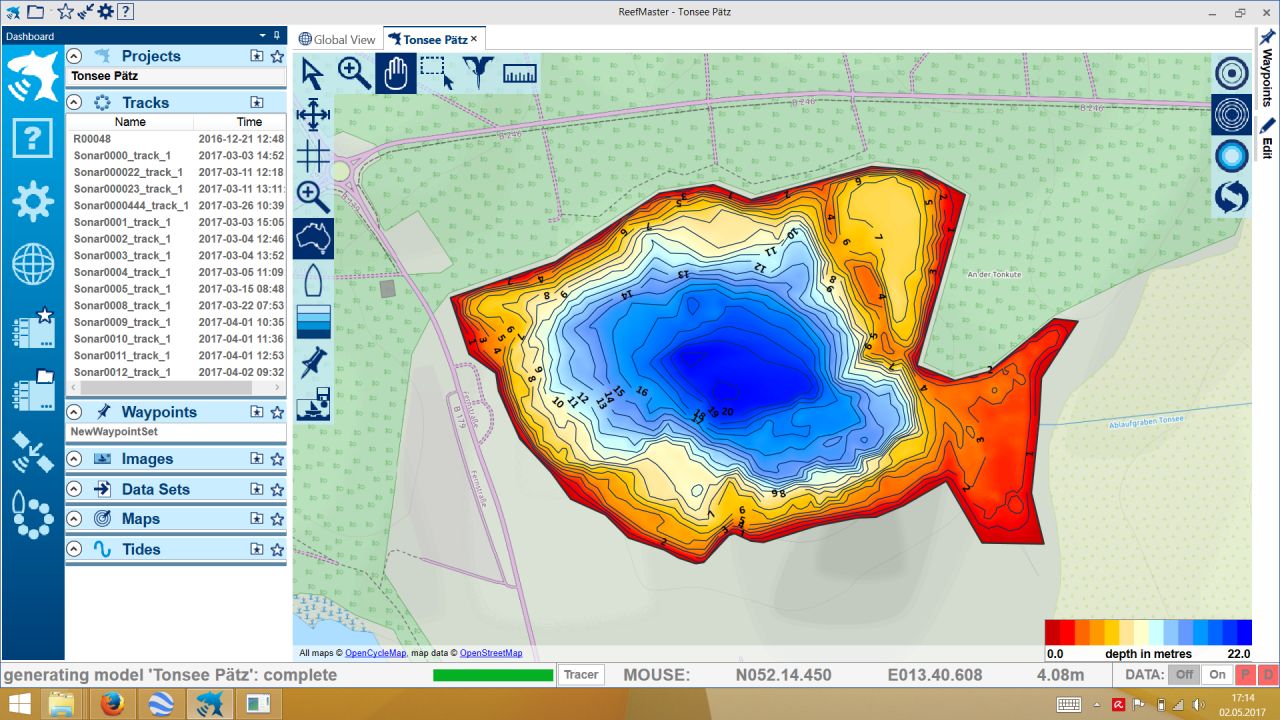Image resolution: width=1280 pixels, height=720 pixels.
Task: Toggle the grid overlay icon
Action: click(x=313, y=156)
